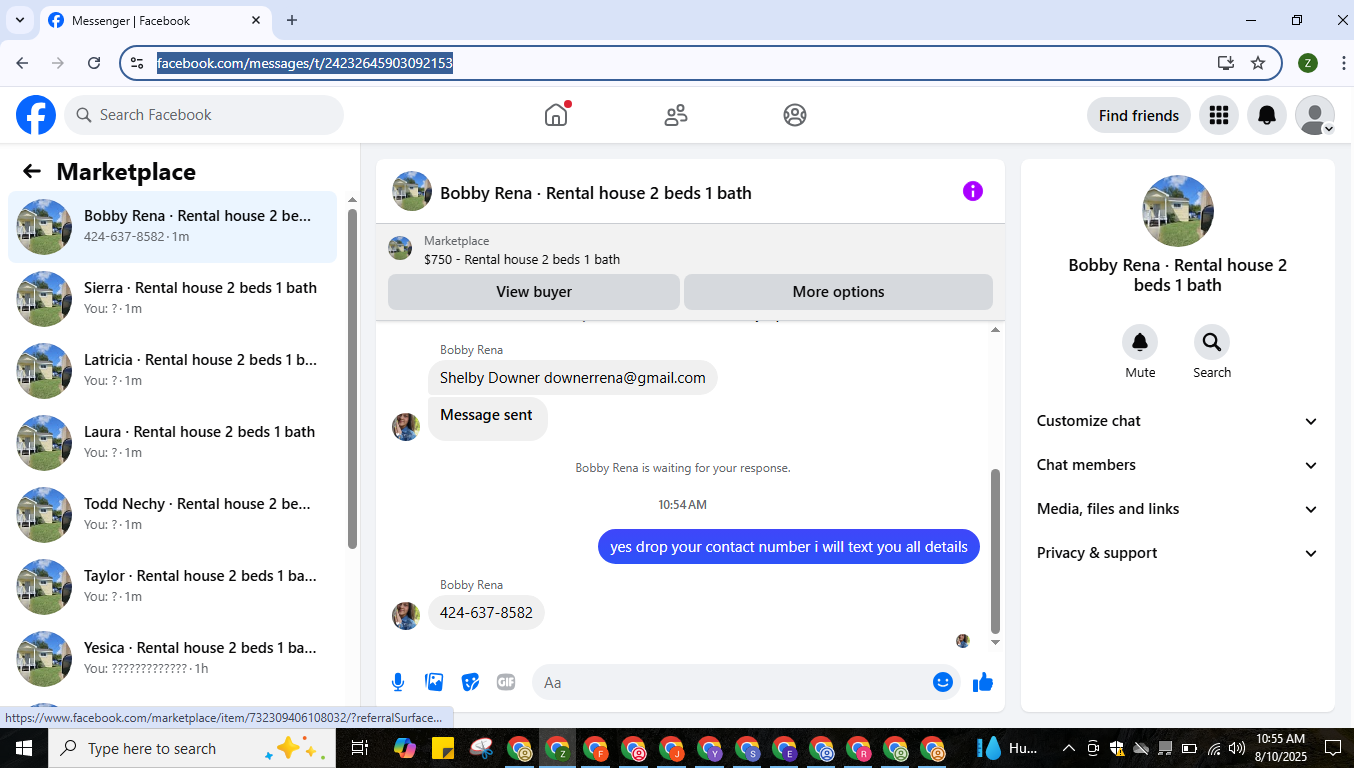The width and height of the screenshot is (1354, 768).
Task: Click the browser address bar URL
Action: tap(305, 63)
